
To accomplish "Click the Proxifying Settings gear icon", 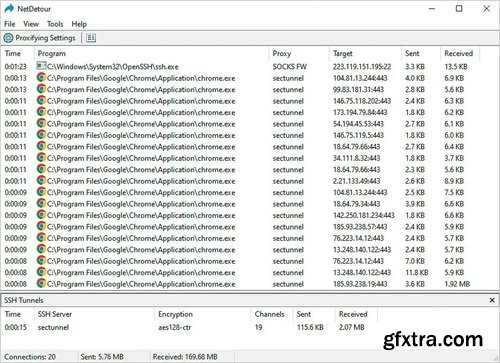I will pyautogui.click(x=8, y=38).
